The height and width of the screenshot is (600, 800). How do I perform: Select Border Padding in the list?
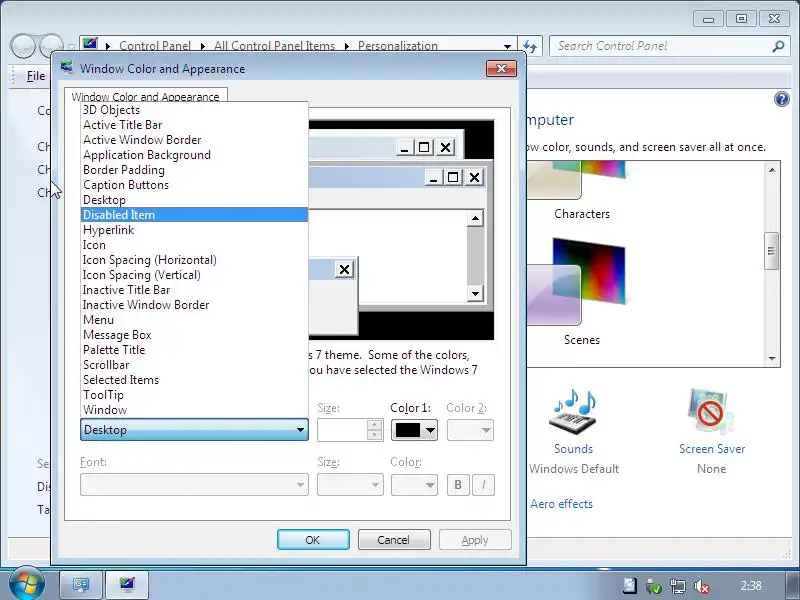pos(194,170)
